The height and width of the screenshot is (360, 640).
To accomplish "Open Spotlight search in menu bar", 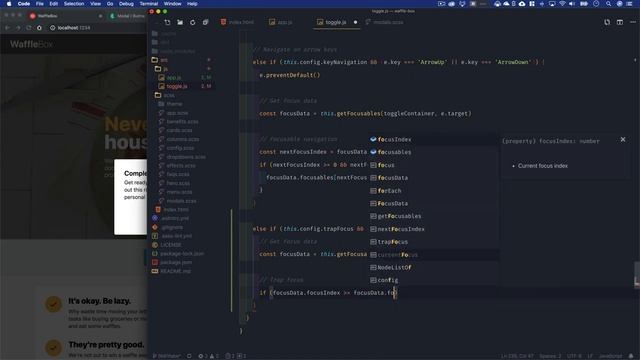I will coord(609,4).
